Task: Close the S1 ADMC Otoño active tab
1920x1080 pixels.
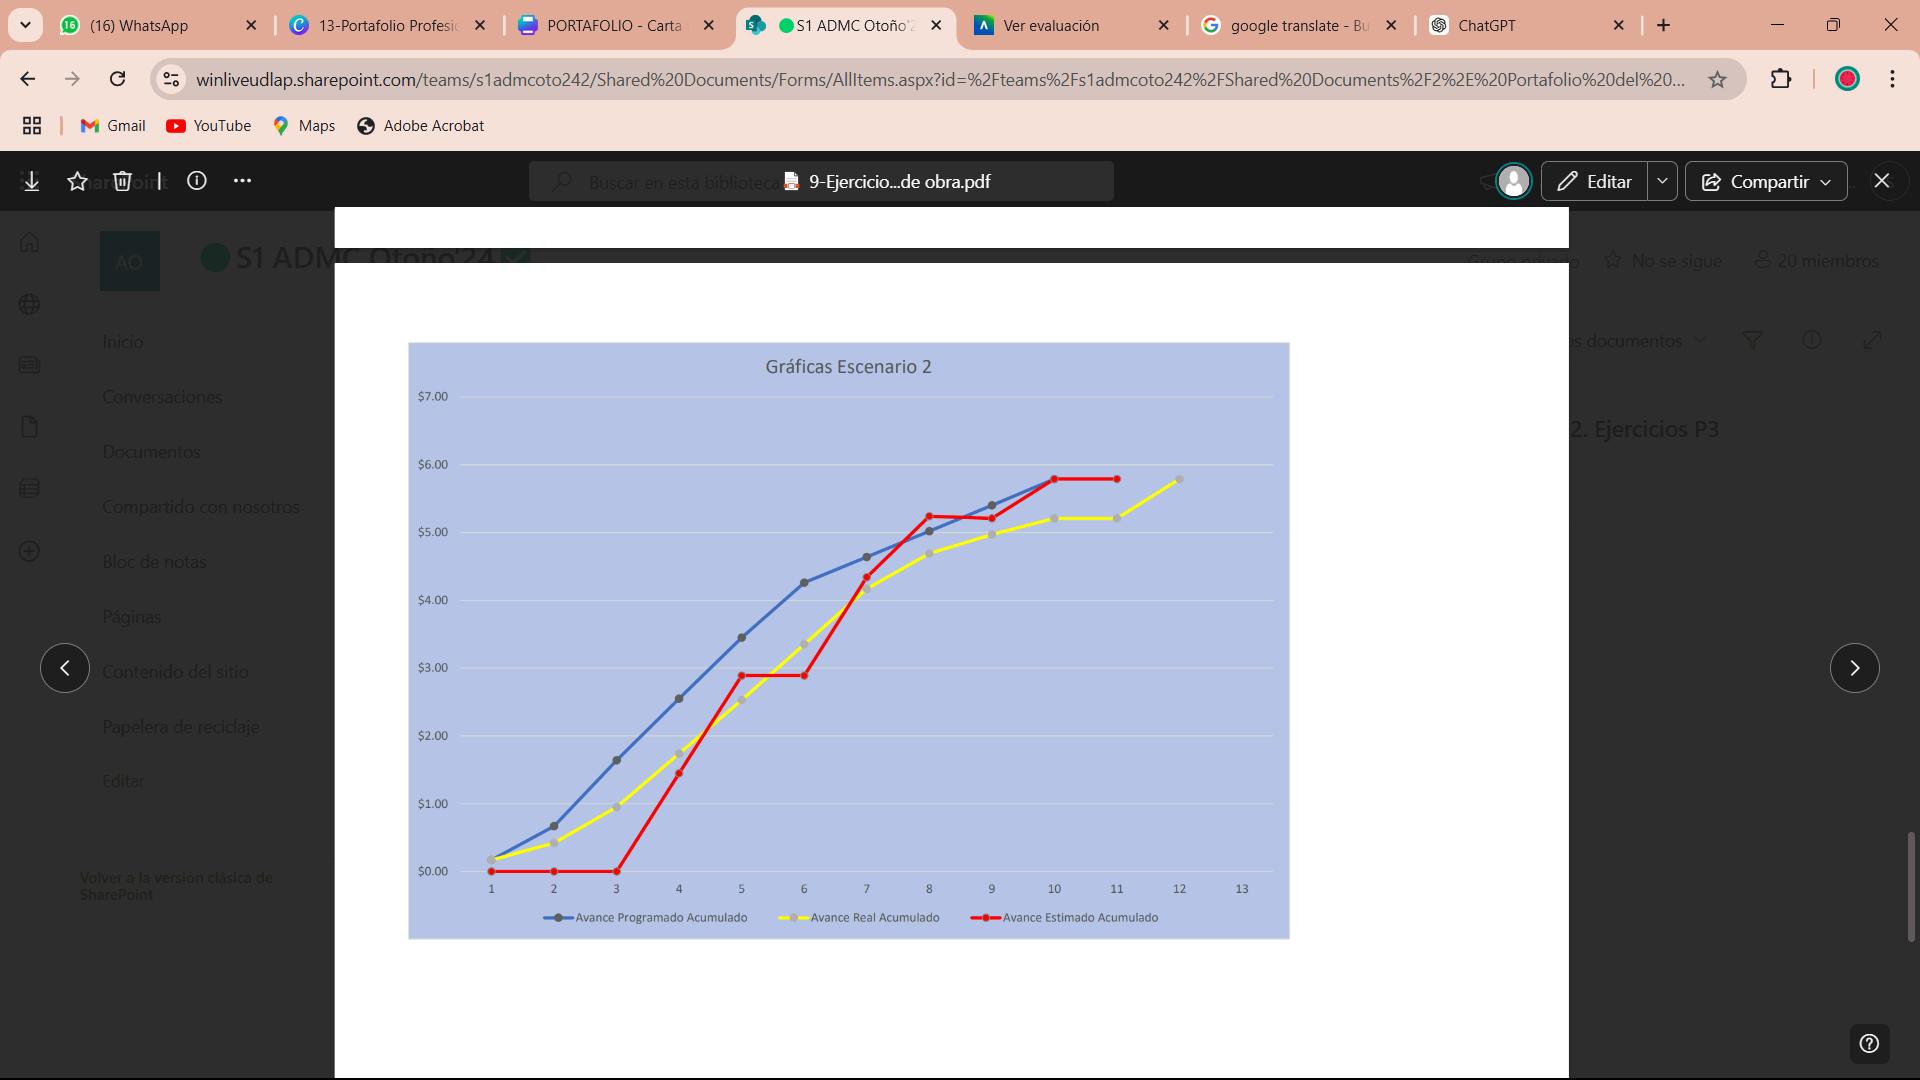Action: pos(936,25)
